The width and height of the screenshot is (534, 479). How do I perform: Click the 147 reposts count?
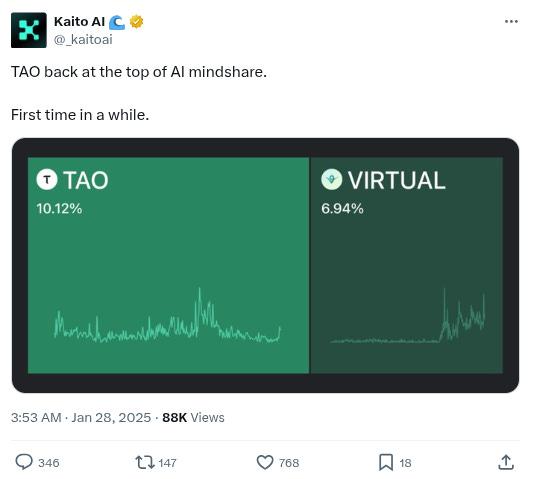coord(167,463)
